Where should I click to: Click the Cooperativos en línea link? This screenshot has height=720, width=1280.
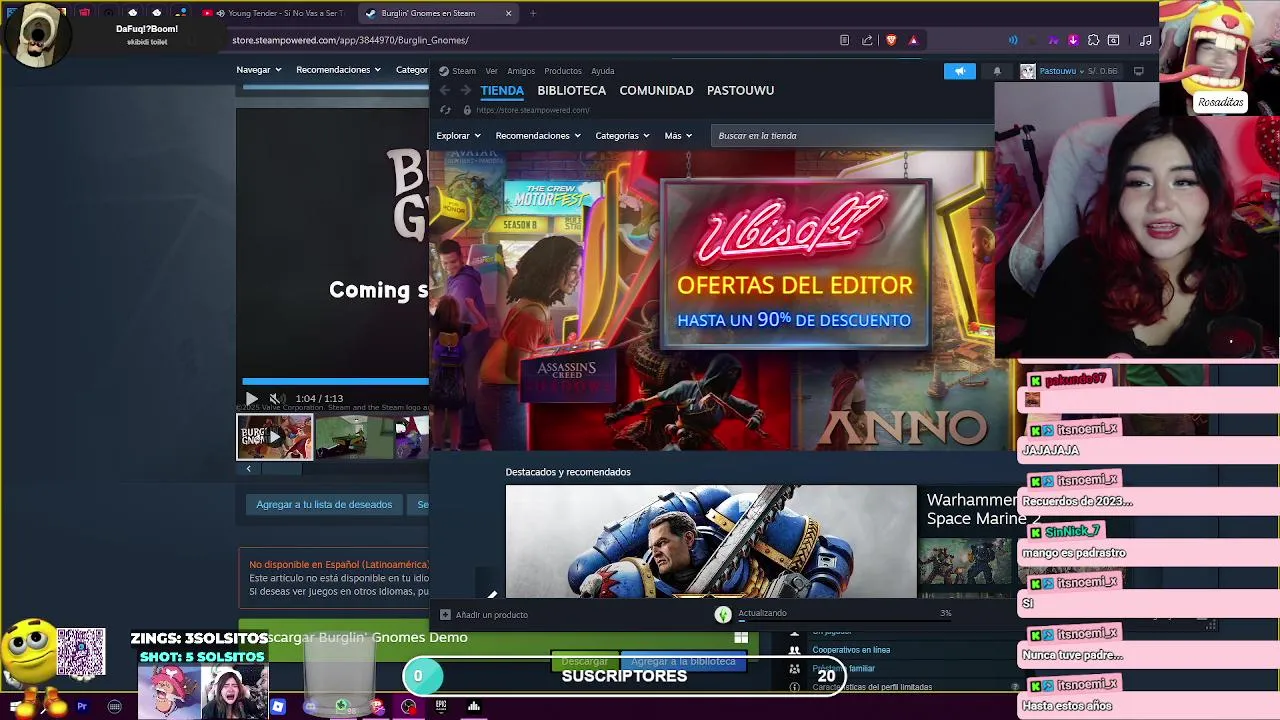pyautogui.click(x=851, y=650)
